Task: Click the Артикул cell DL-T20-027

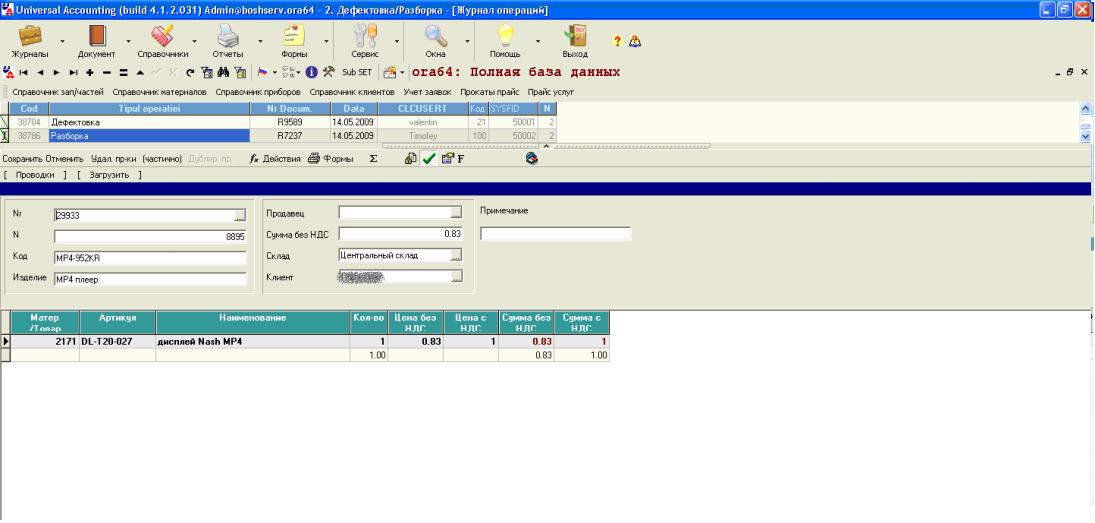Action: coord(117,342)
